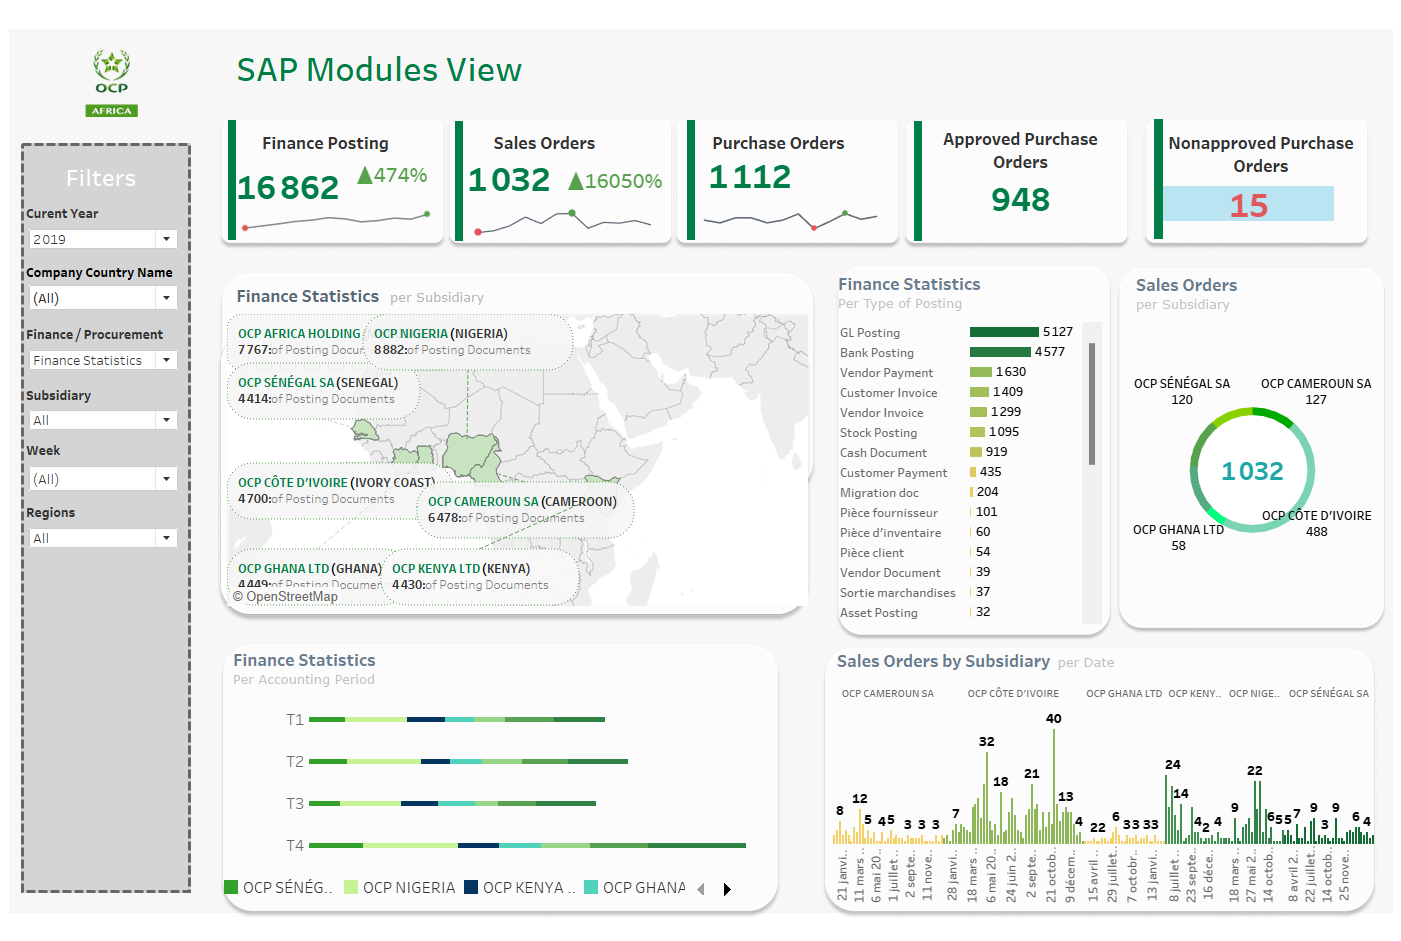Click the Vendor Payment row label
This screenshot has height=941, width=1401.
[887, 373]
